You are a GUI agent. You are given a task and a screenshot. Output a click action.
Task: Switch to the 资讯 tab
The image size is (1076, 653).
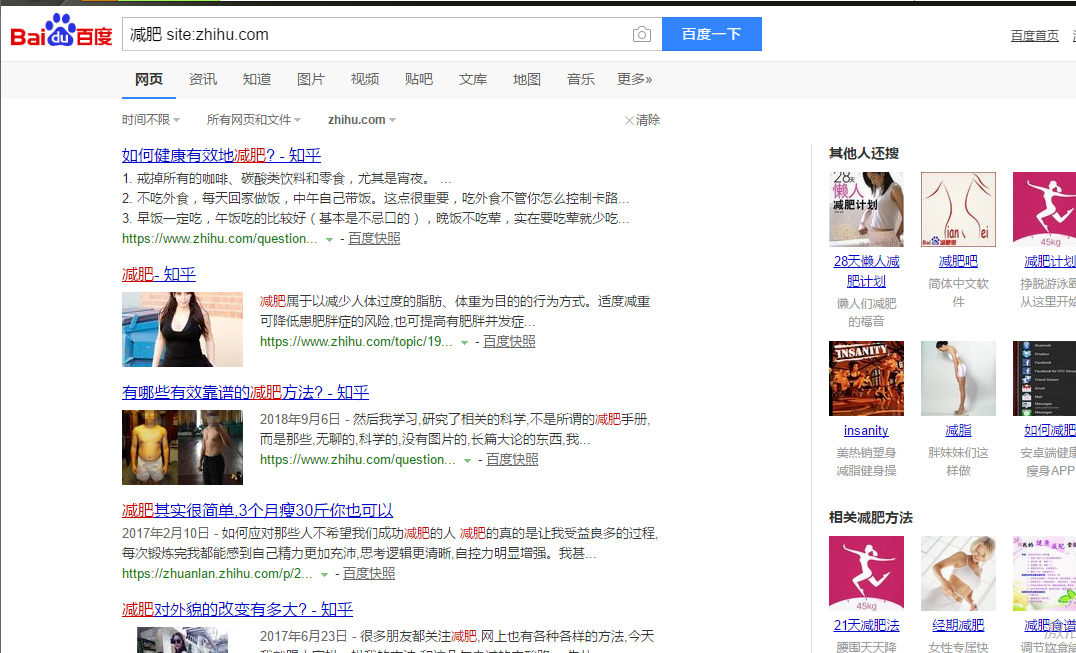[202, 80]
